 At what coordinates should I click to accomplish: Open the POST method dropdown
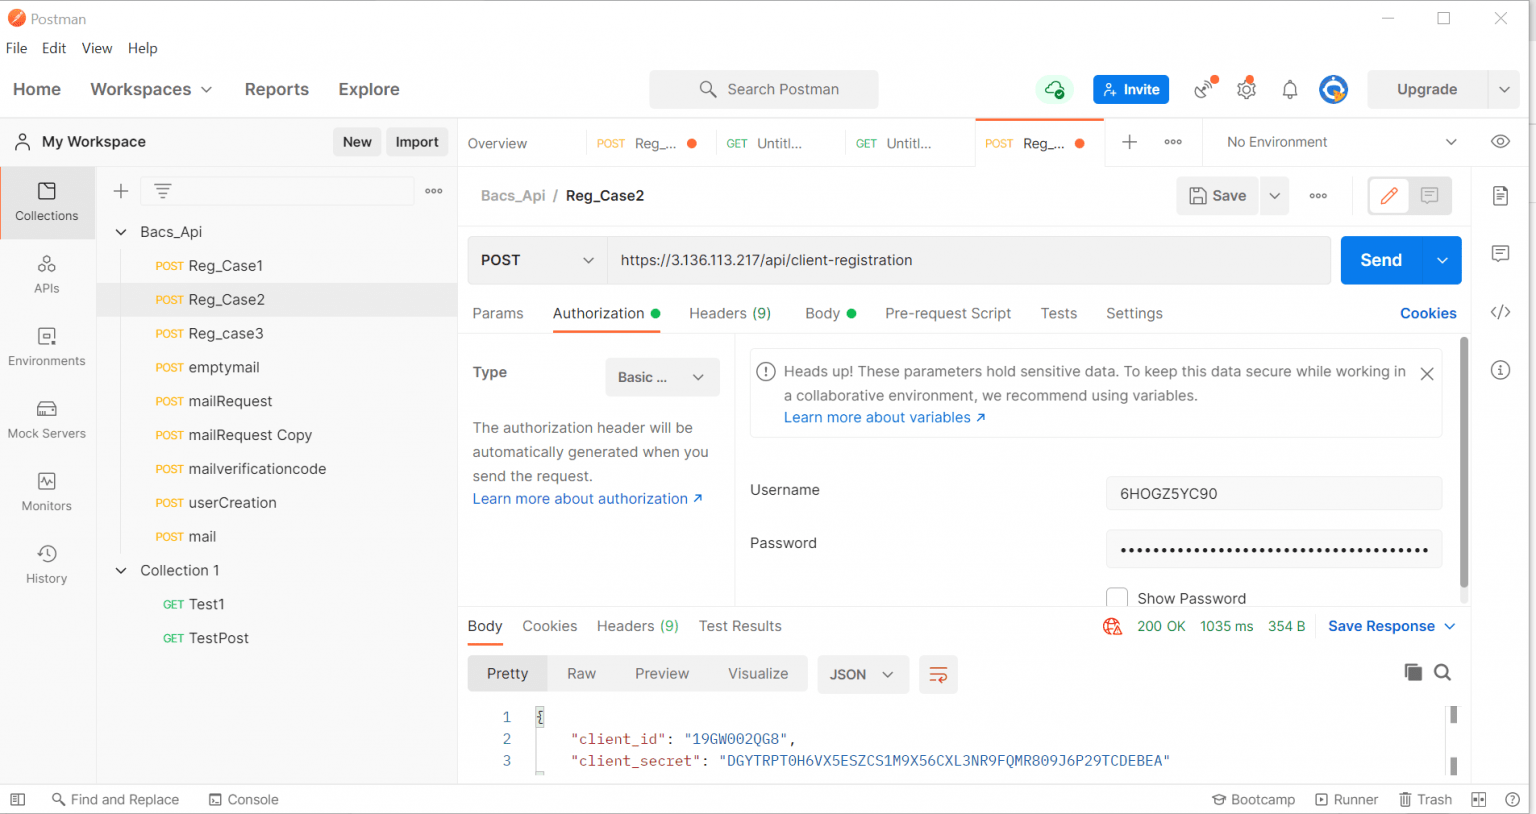[536, 259]
